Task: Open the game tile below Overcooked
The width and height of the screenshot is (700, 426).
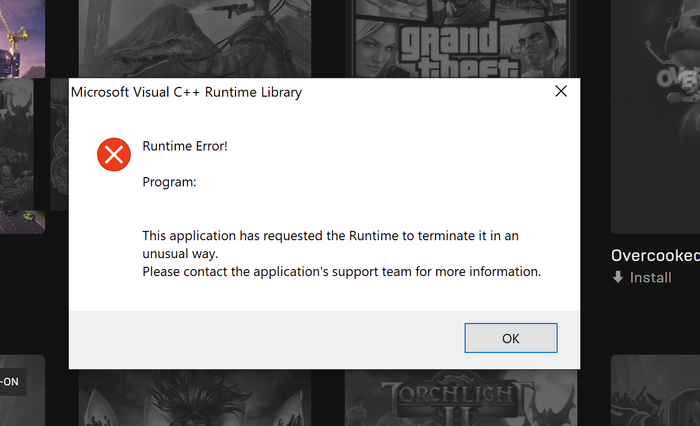Action: click(655, 391)
